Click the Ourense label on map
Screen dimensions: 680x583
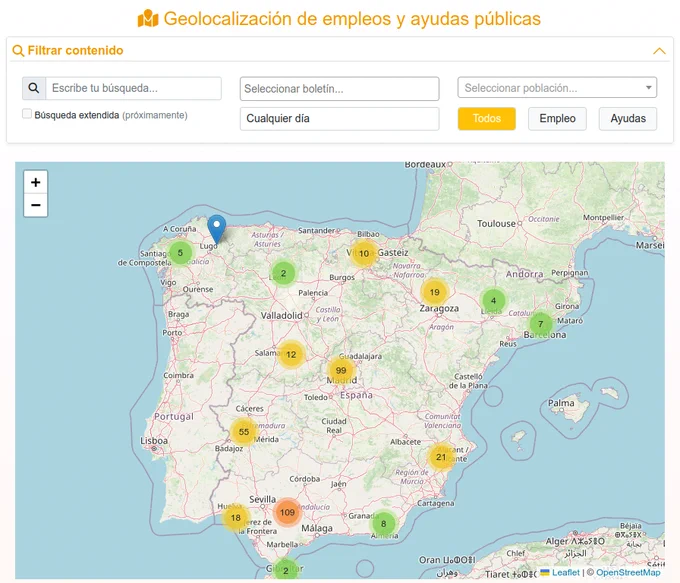pos(198,289)
